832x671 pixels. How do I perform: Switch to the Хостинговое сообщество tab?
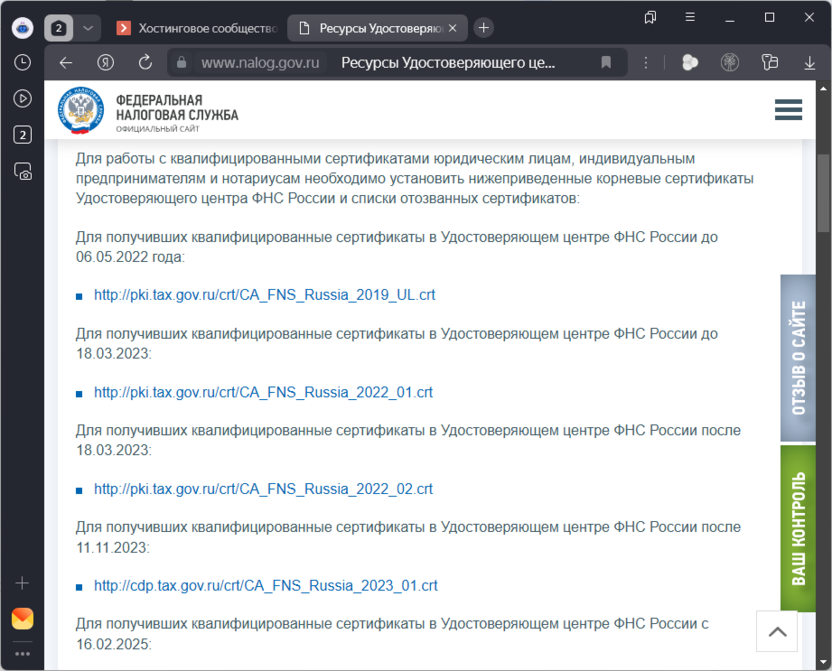point(197,28)
